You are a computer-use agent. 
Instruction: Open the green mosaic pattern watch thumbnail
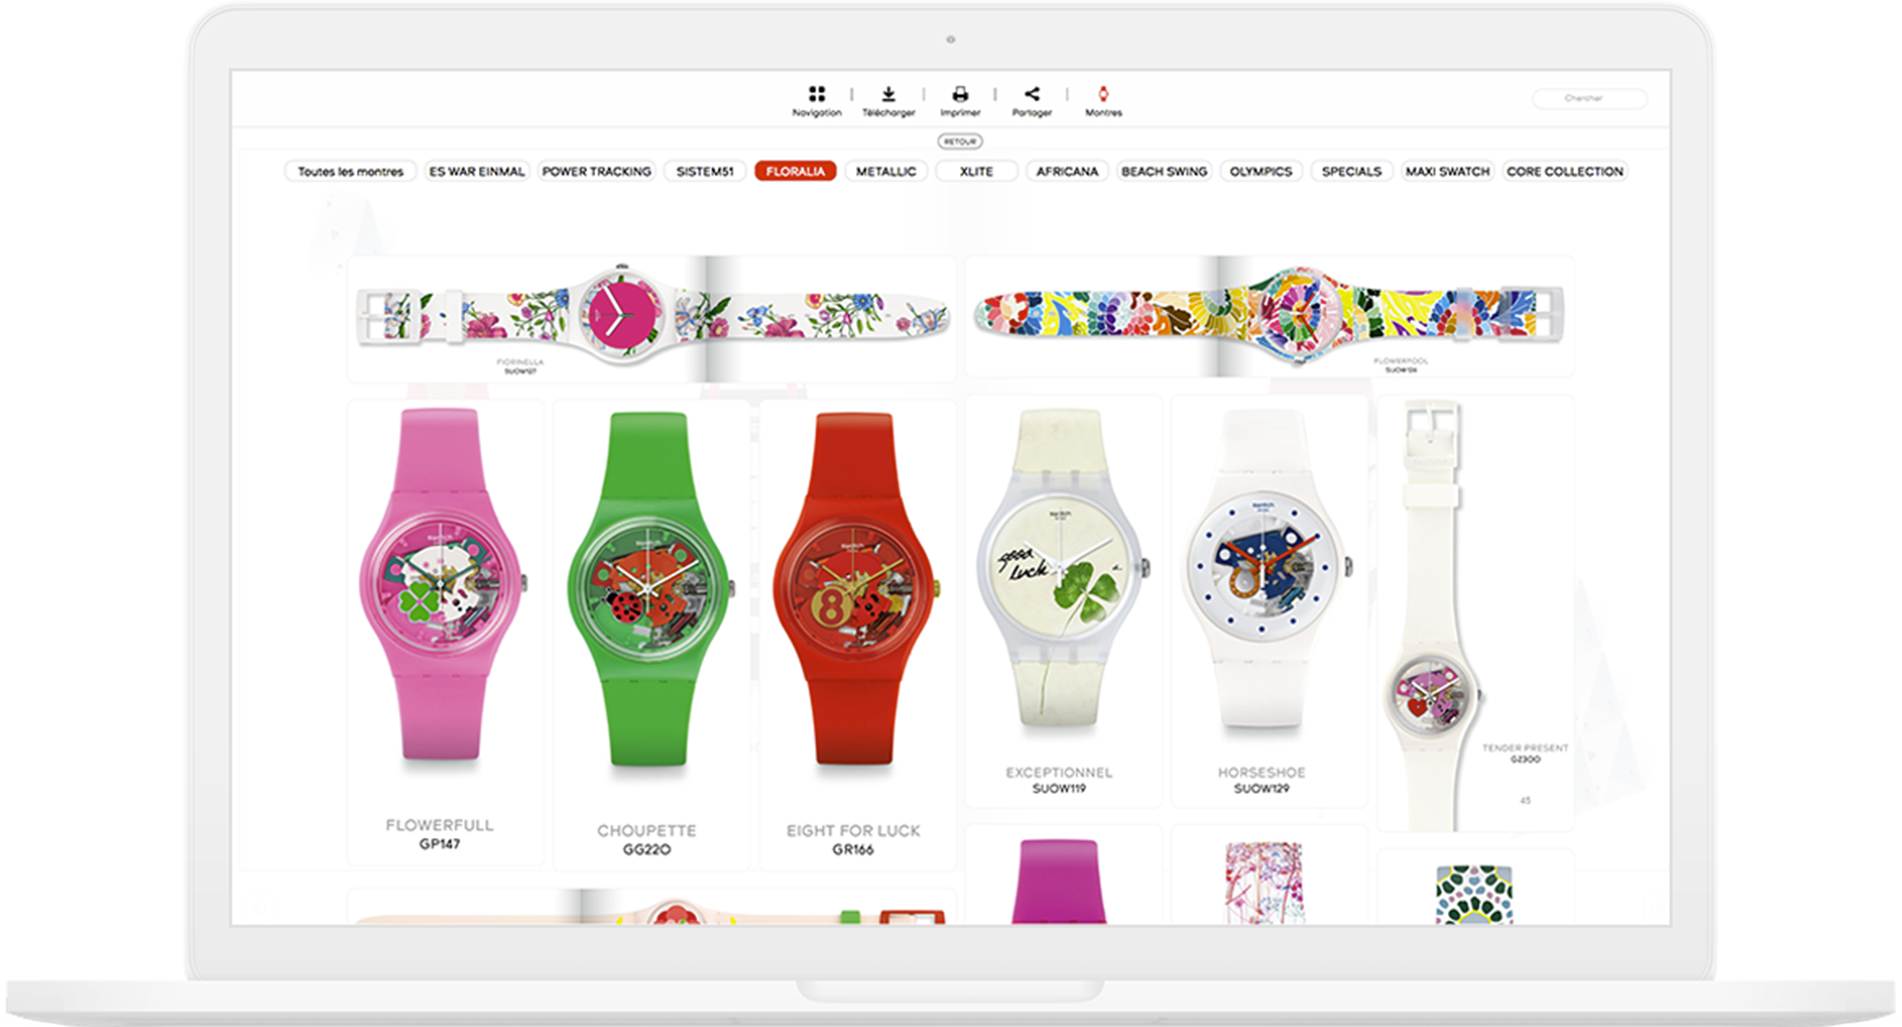click(1474, 894)
